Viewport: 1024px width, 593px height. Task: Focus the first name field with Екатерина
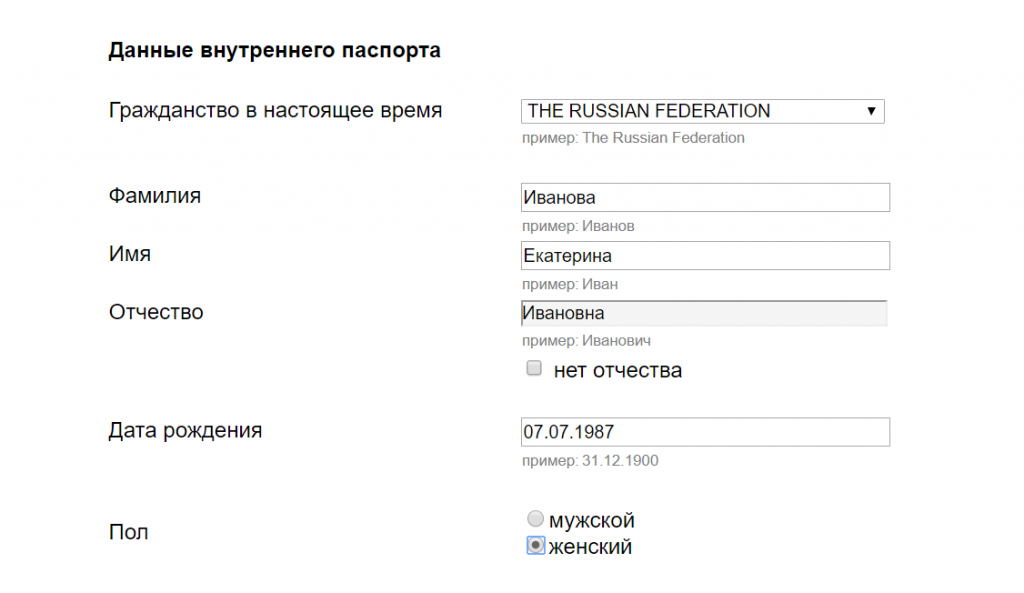[x=705, y=256]
